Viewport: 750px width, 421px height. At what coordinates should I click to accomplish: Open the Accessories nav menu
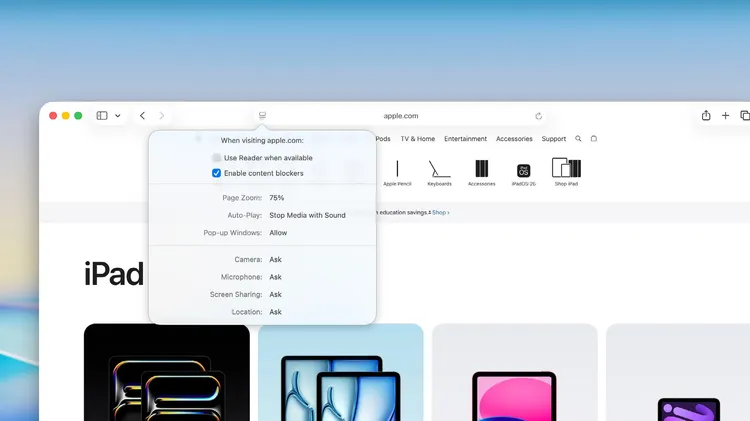(514, 139)
